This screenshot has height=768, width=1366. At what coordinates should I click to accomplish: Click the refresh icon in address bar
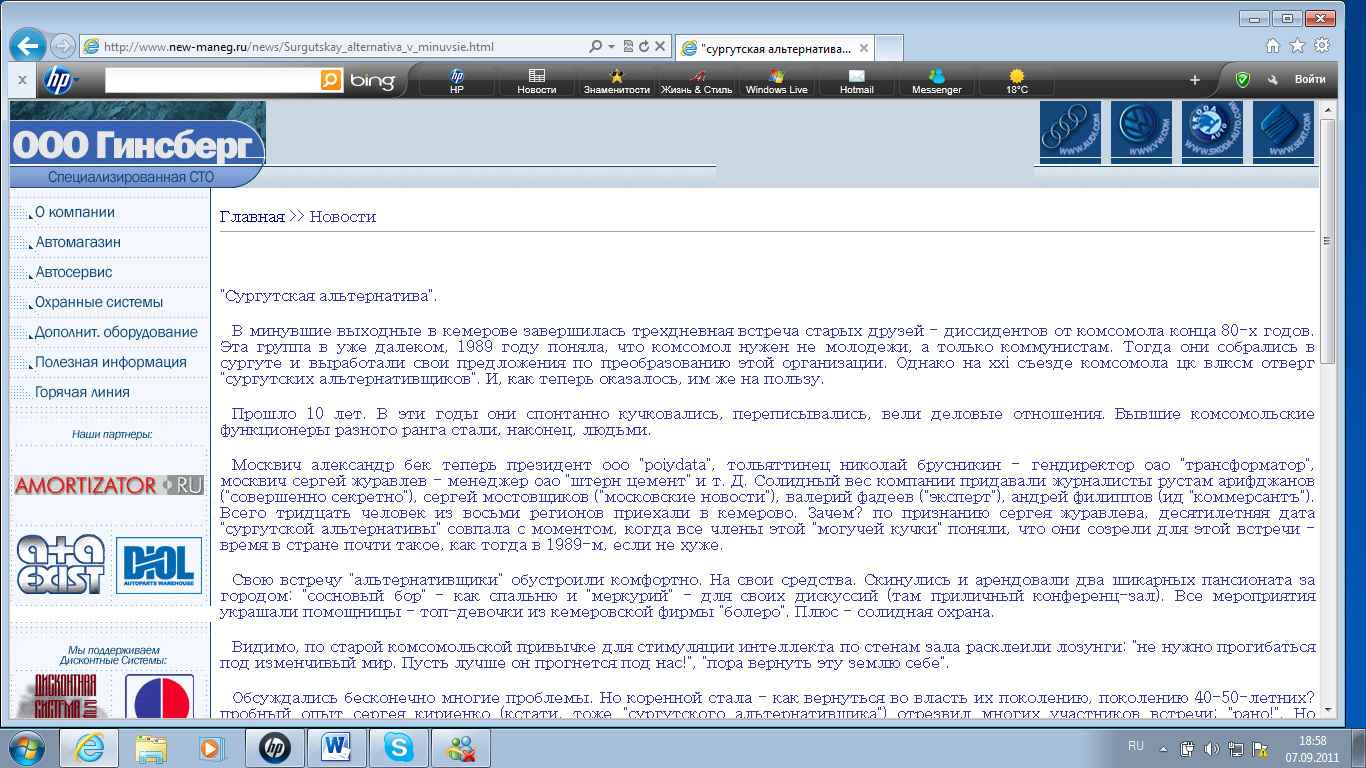[x=644, y=46]
